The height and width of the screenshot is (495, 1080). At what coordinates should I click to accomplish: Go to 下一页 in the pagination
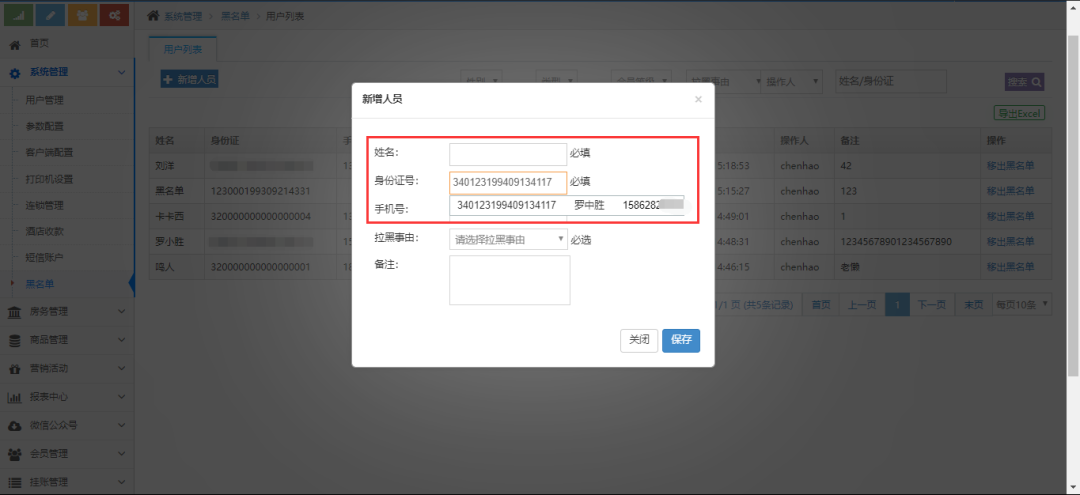(x=933, y=304)
